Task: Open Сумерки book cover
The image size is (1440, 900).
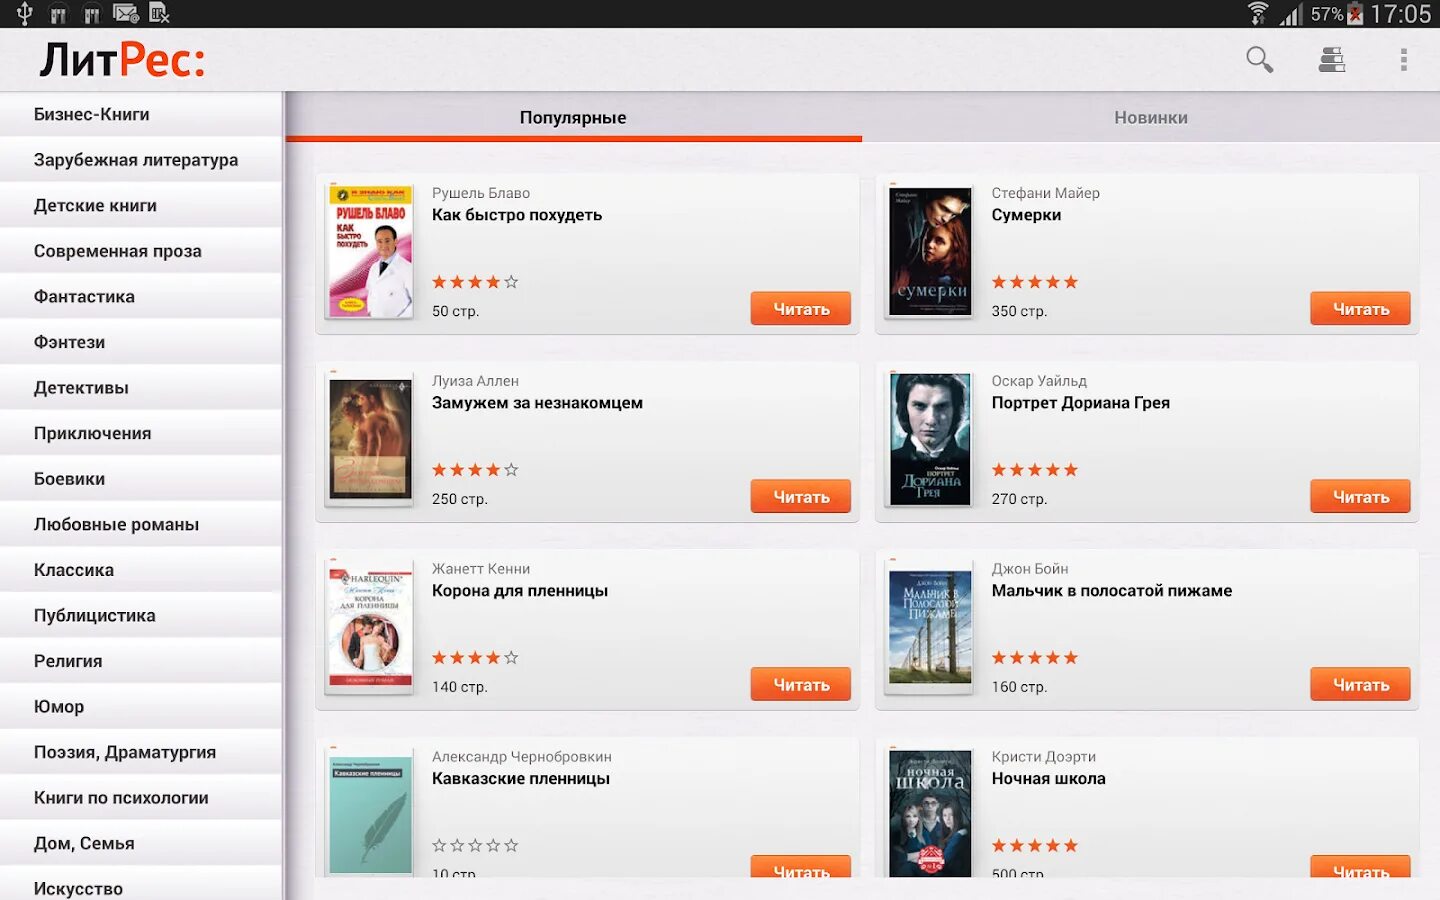Action: pyautogui.click(x=930, y=251)
